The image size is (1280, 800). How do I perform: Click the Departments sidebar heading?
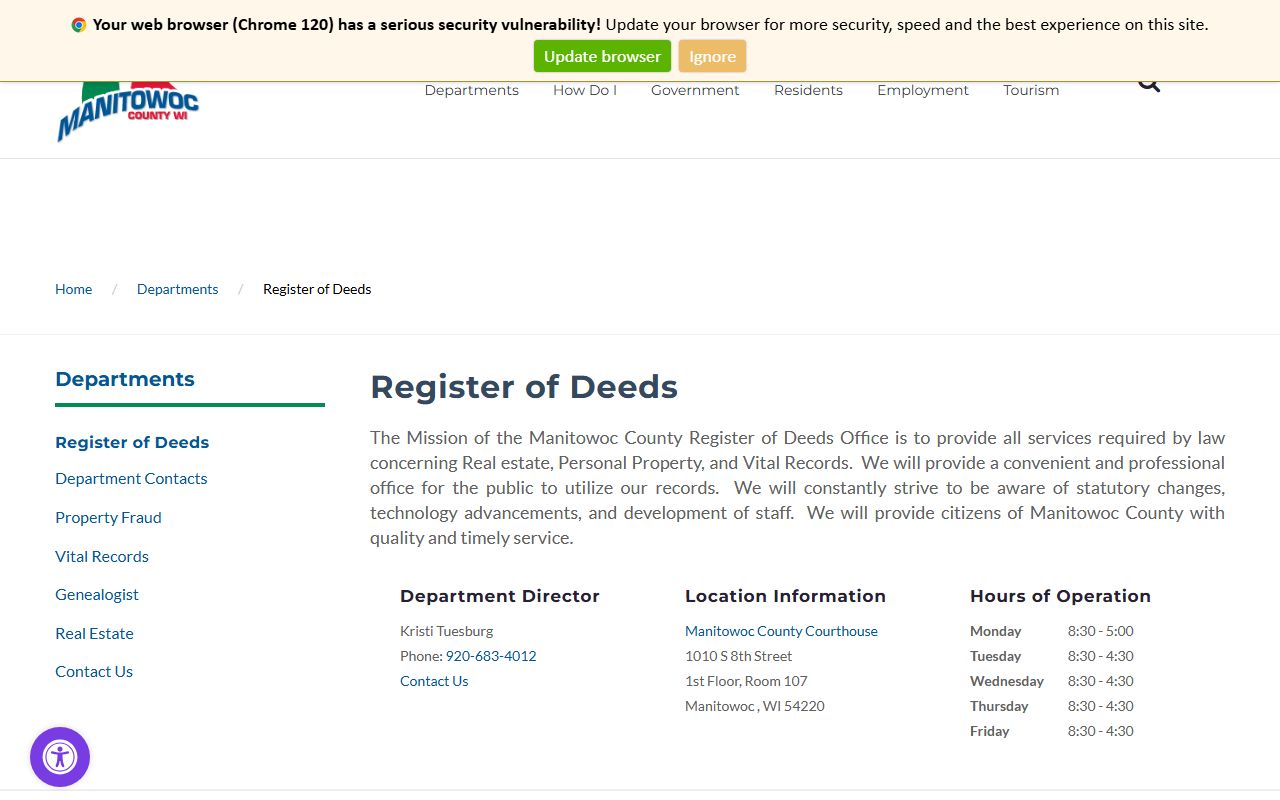[125, 379]
